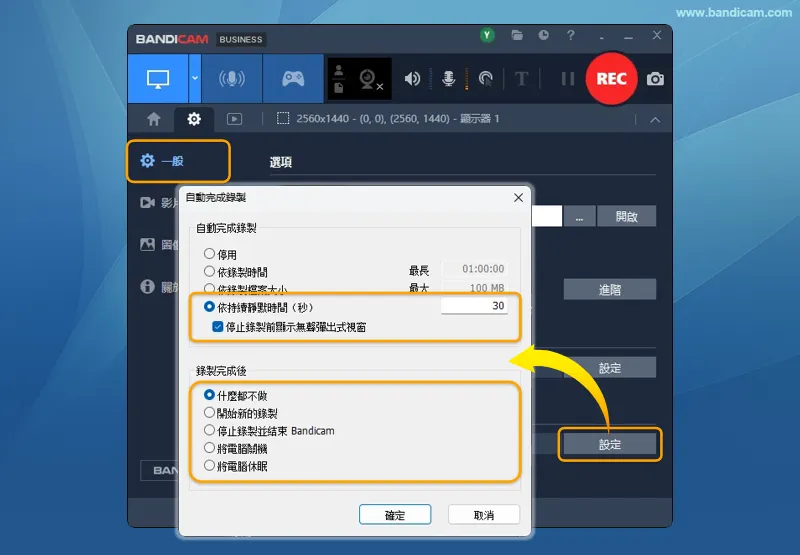This screenshot has width=800, height=555.
Task: Select the 開始新的錄製 radio button
Action: [209, 413]
